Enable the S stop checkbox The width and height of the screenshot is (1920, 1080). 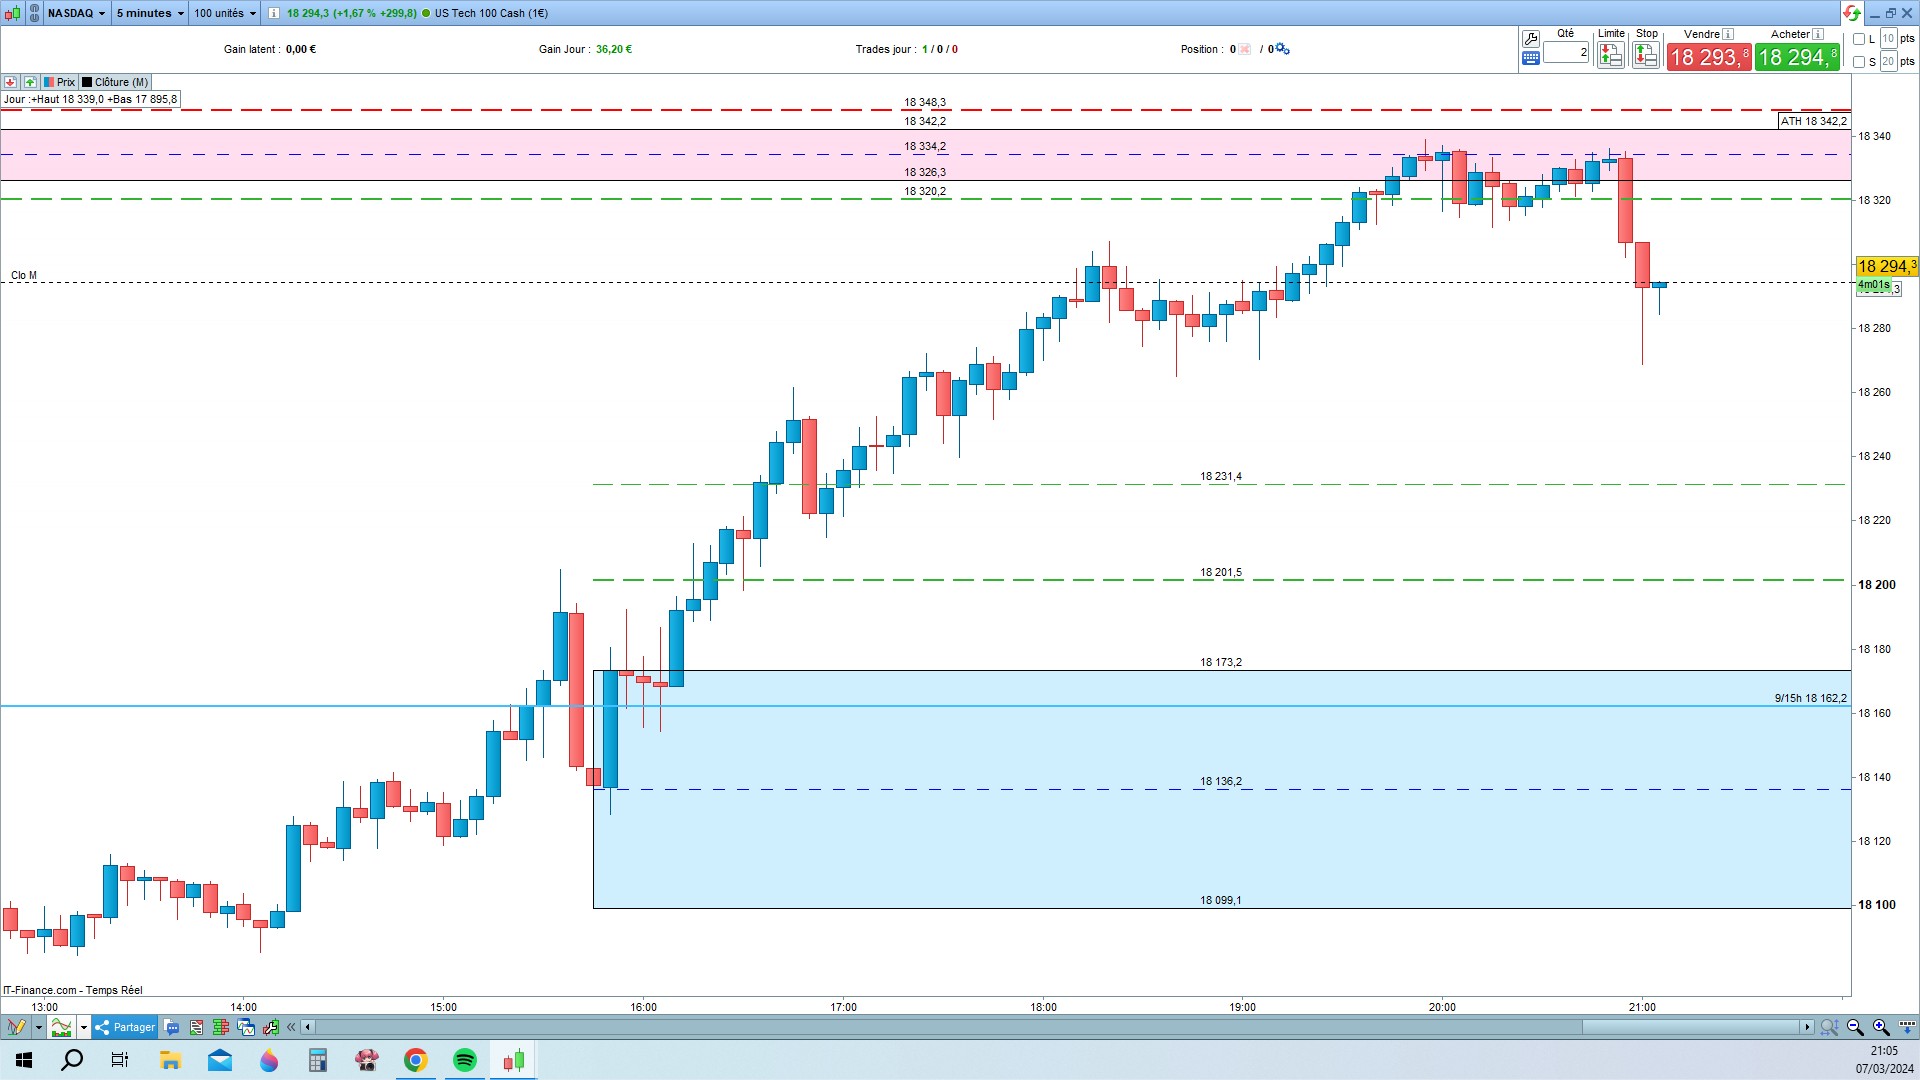pyautogui.click(x=1859, y=62)
